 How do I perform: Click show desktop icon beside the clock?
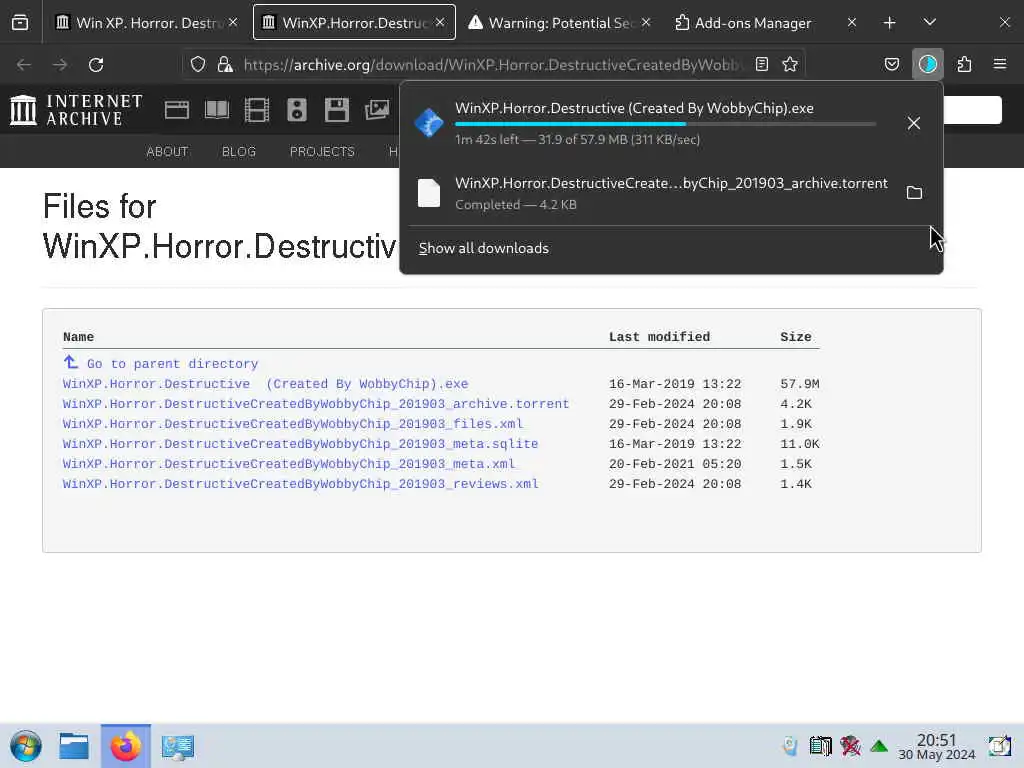tap(999, 746)
